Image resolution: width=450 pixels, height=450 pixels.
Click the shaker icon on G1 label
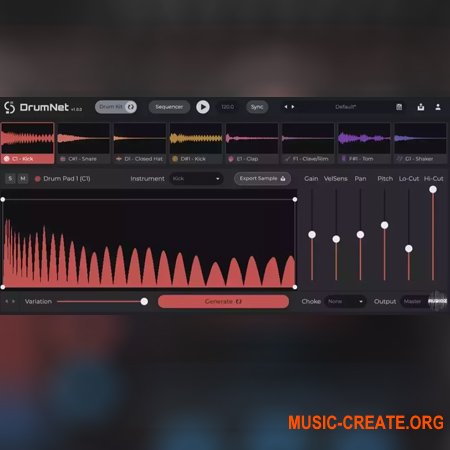coord(399,159)
